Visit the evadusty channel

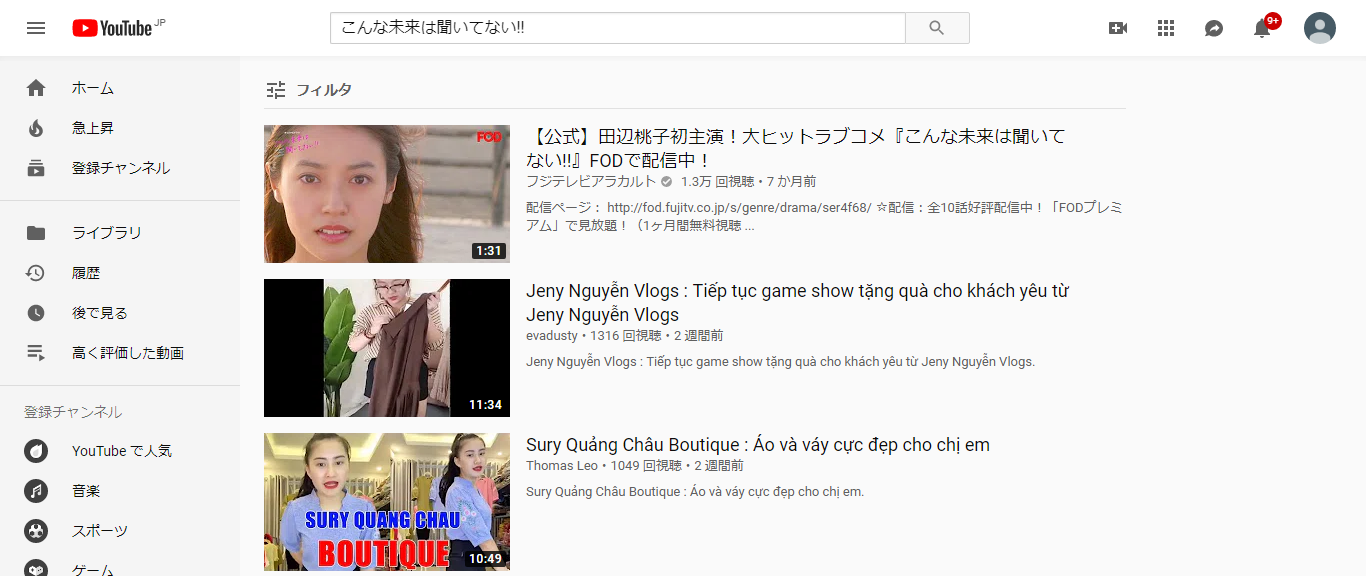point(552,336)
